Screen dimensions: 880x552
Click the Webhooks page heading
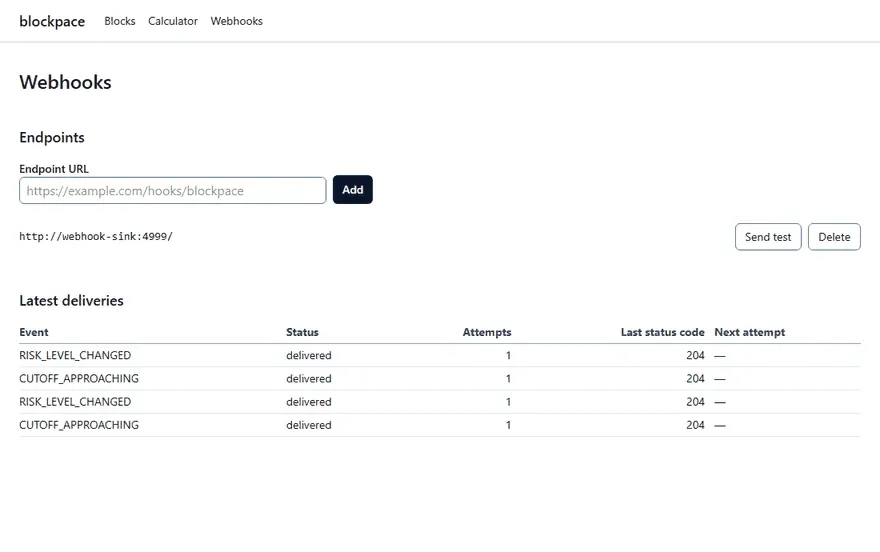tap(65, 82)
